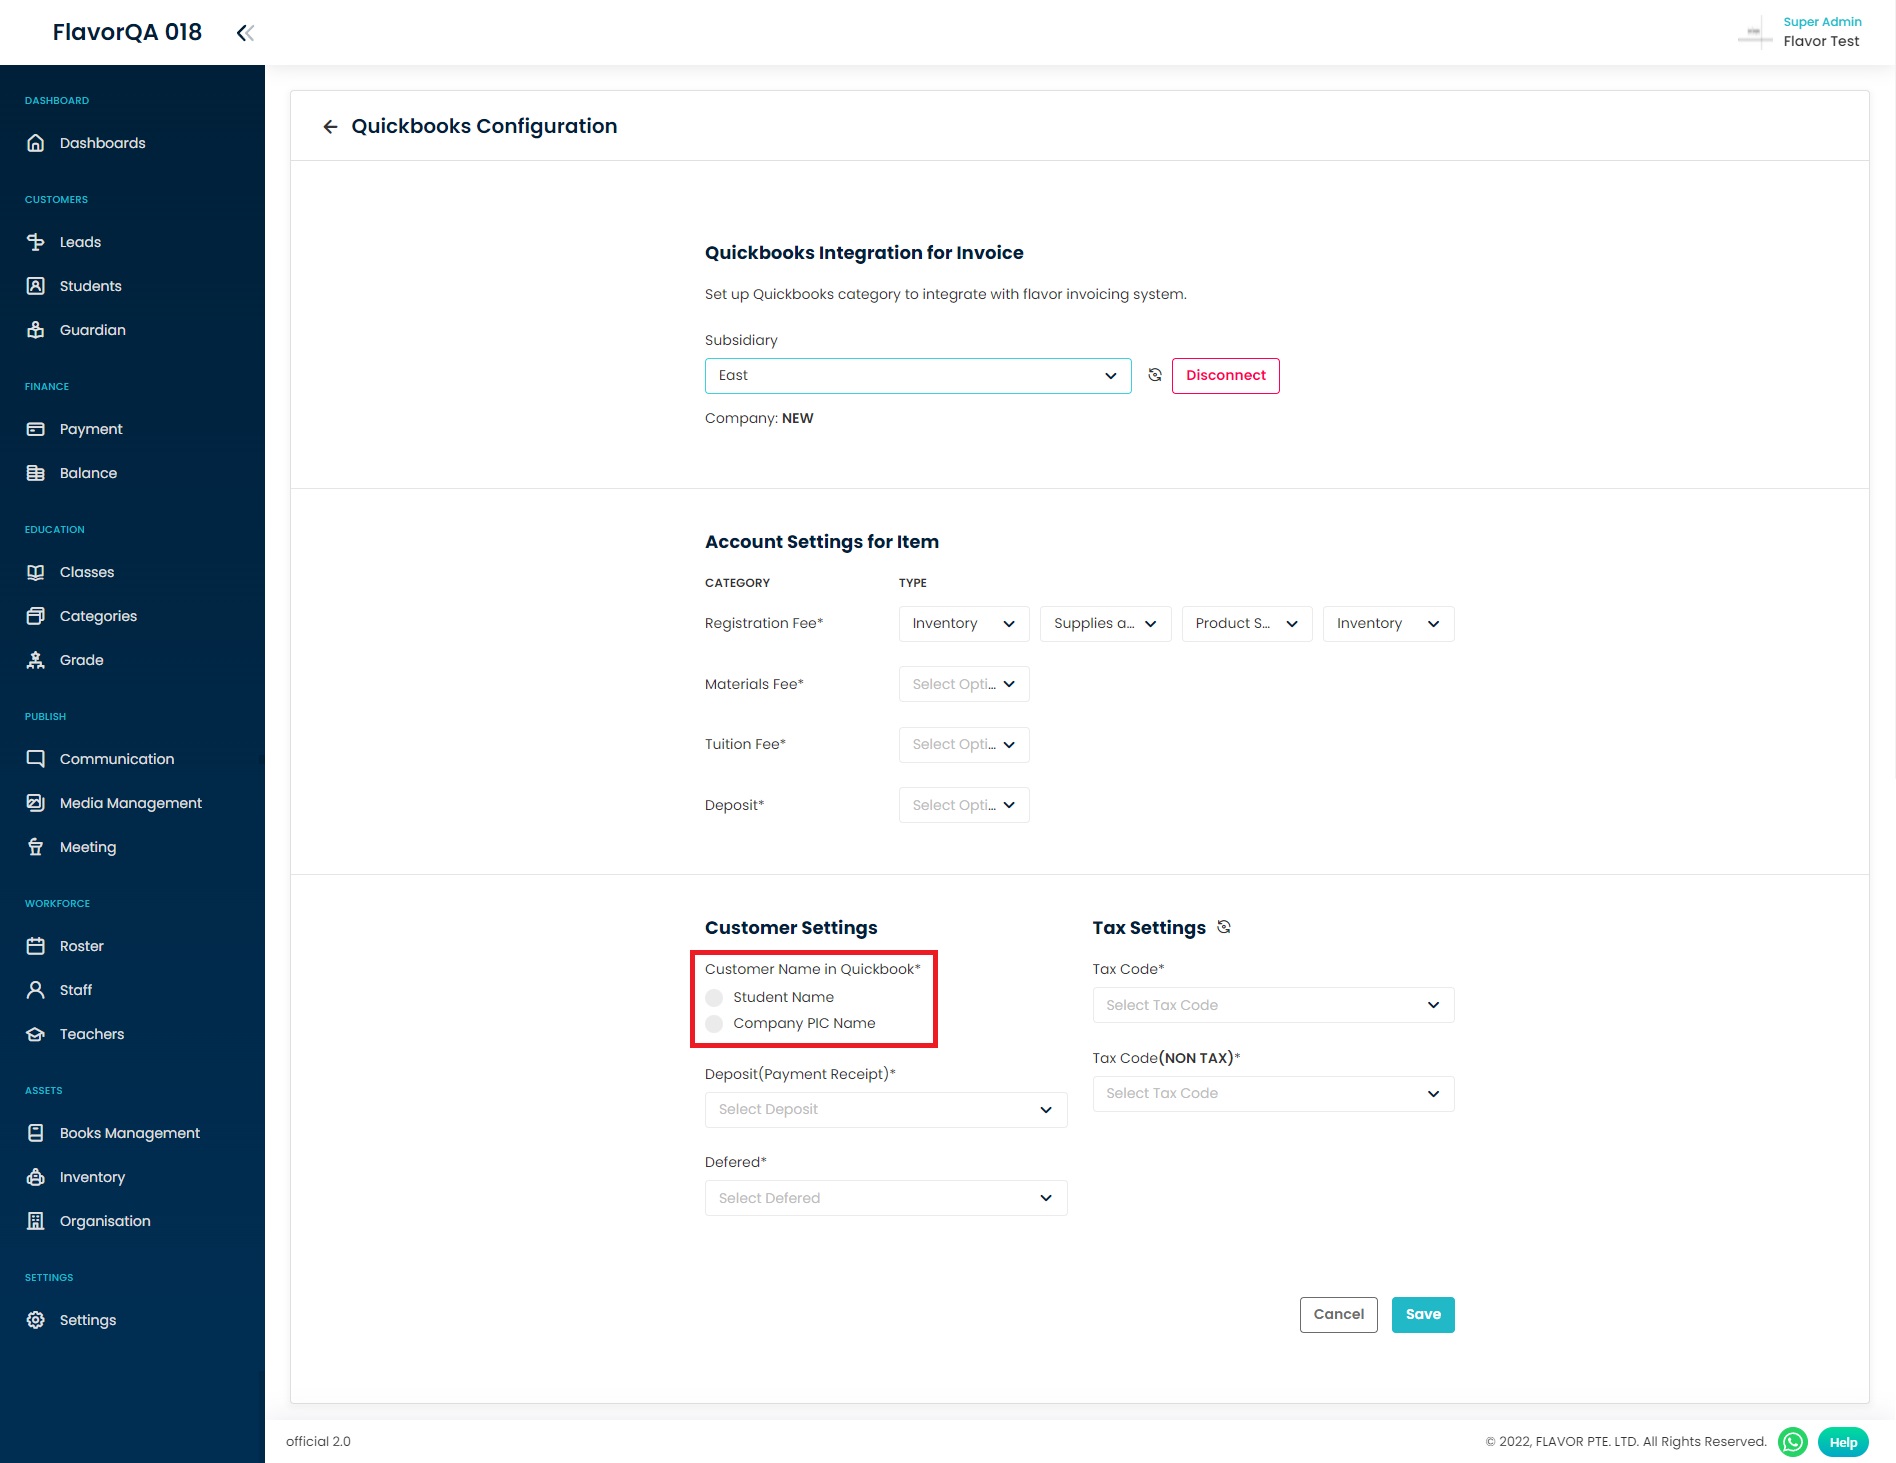Open Media Management menu item
This screenshot has width=1896, height=1463.
pyautogui.click(x=130, y=803)
